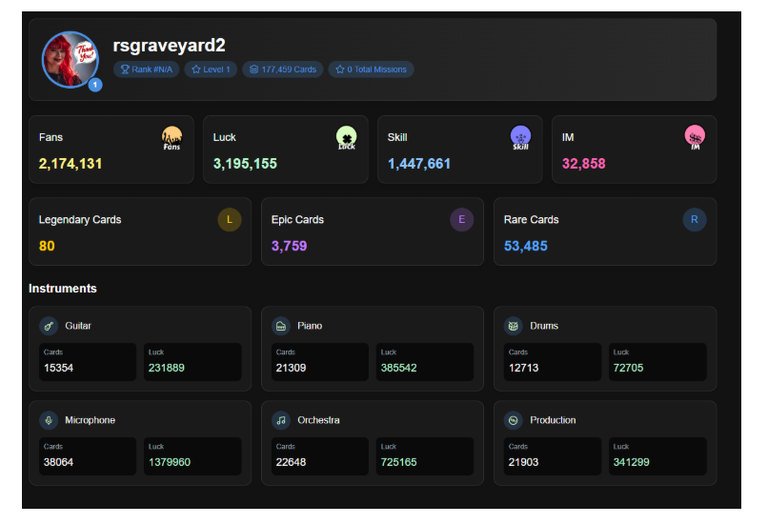Click the Rare Cards R badge
Screen dimensions: 768x523
tap(695, 220)
